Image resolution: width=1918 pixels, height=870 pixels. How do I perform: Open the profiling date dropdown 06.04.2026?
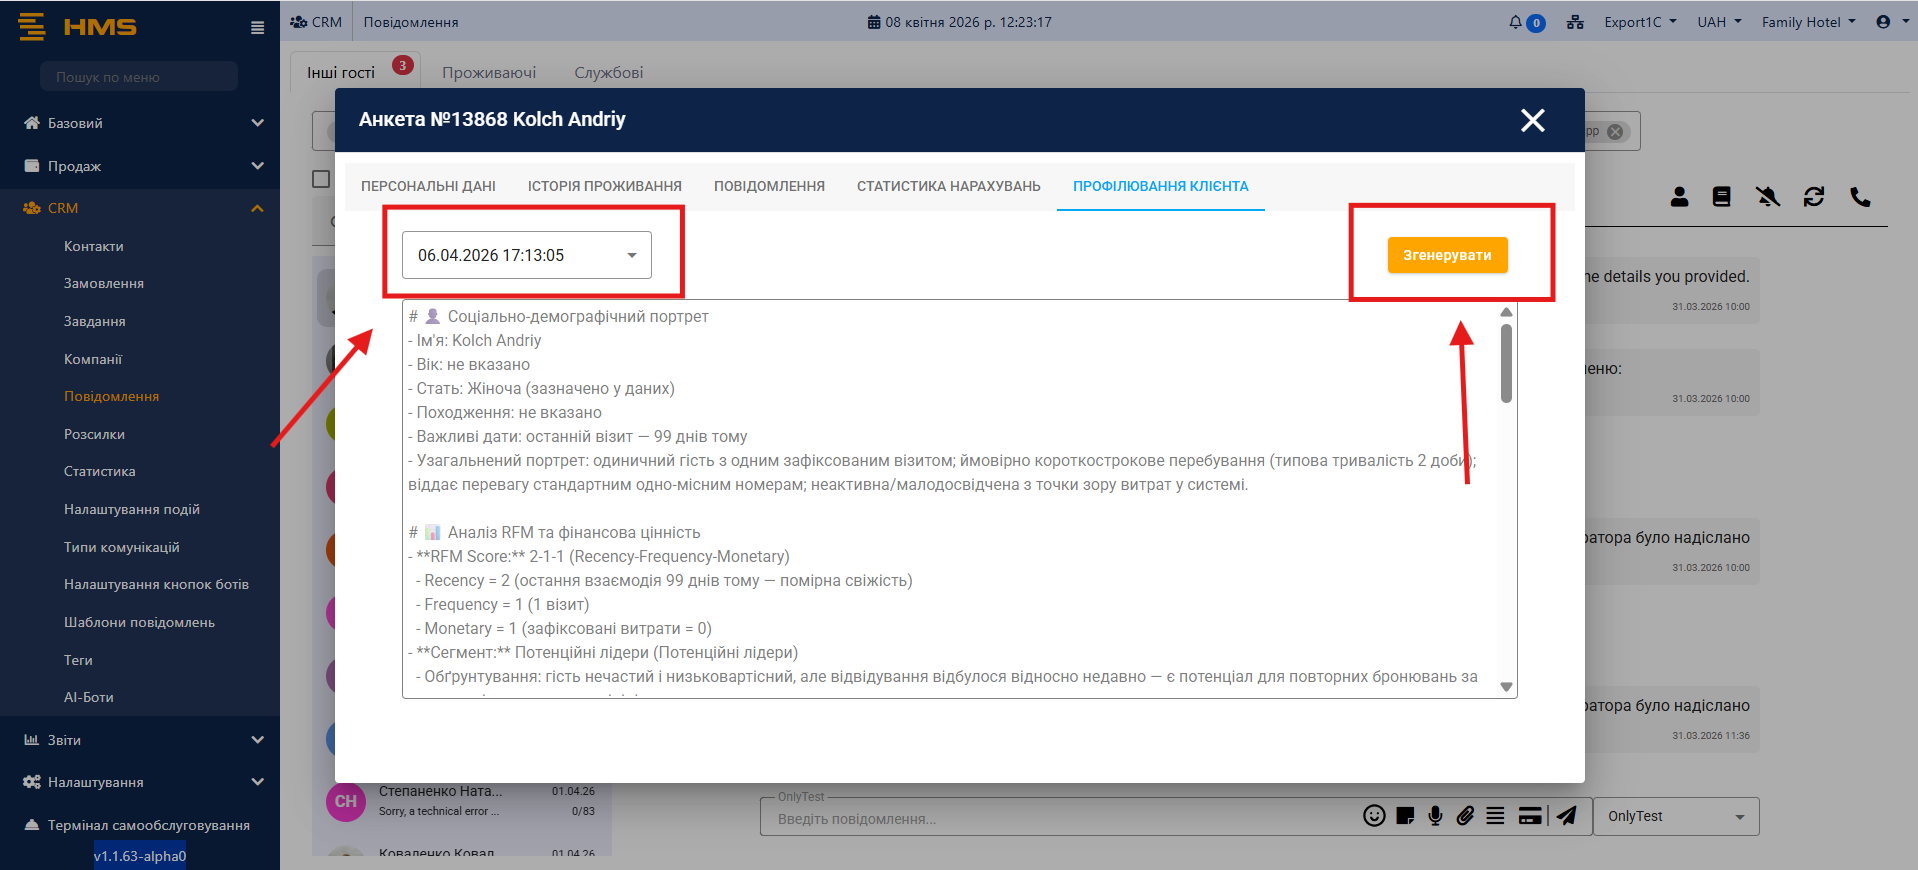click(527, 255)
